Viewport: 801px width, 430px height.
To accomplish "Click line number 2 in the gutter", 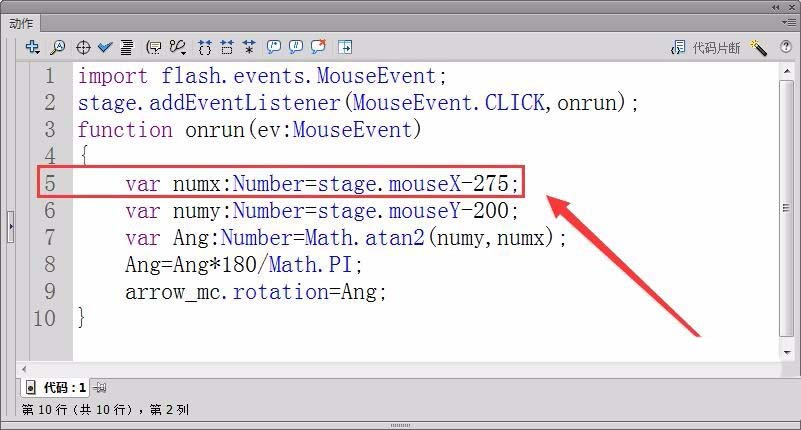I will click(50, 103).
